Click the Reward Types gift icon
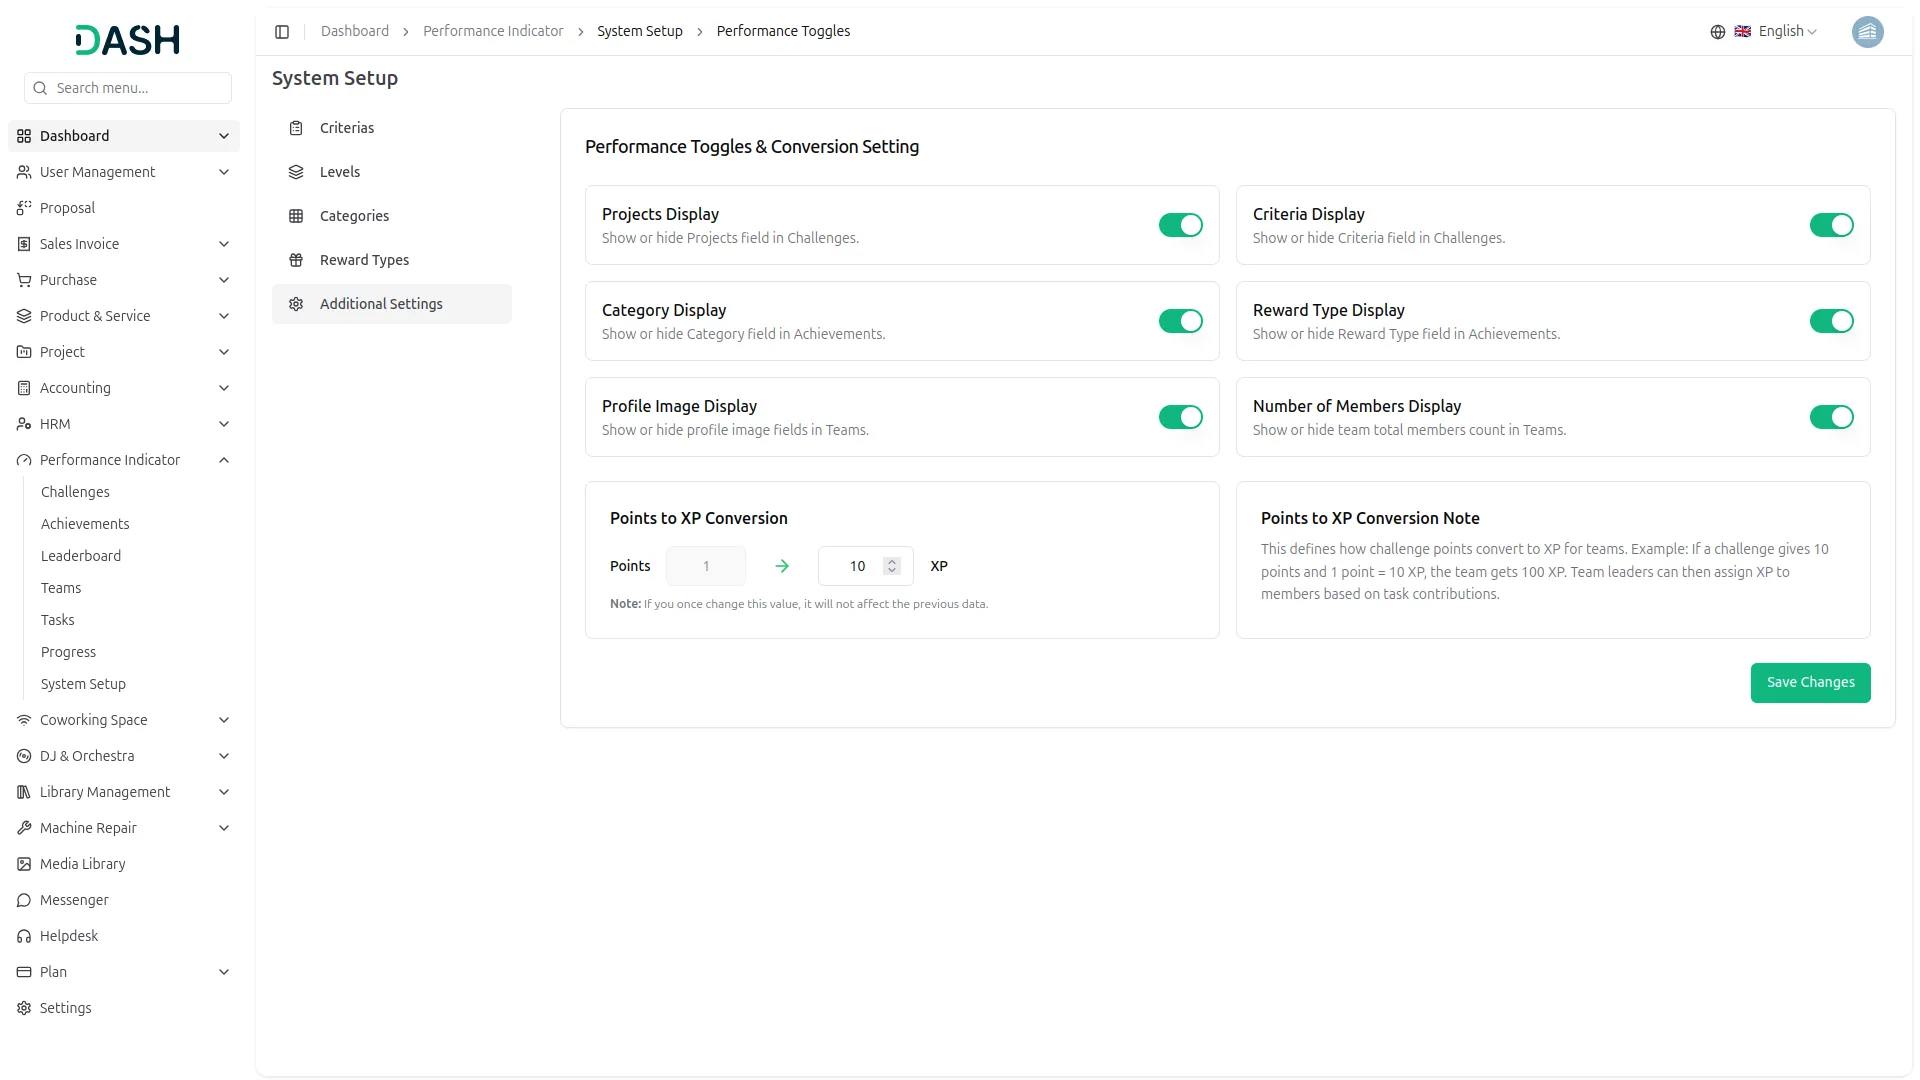 (x=296, y=260)
